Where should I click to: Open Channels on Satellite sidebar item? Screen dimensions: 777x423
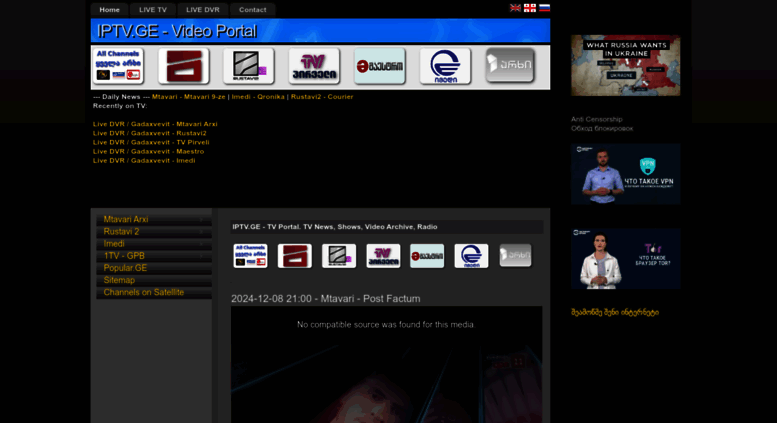[154, 292]
